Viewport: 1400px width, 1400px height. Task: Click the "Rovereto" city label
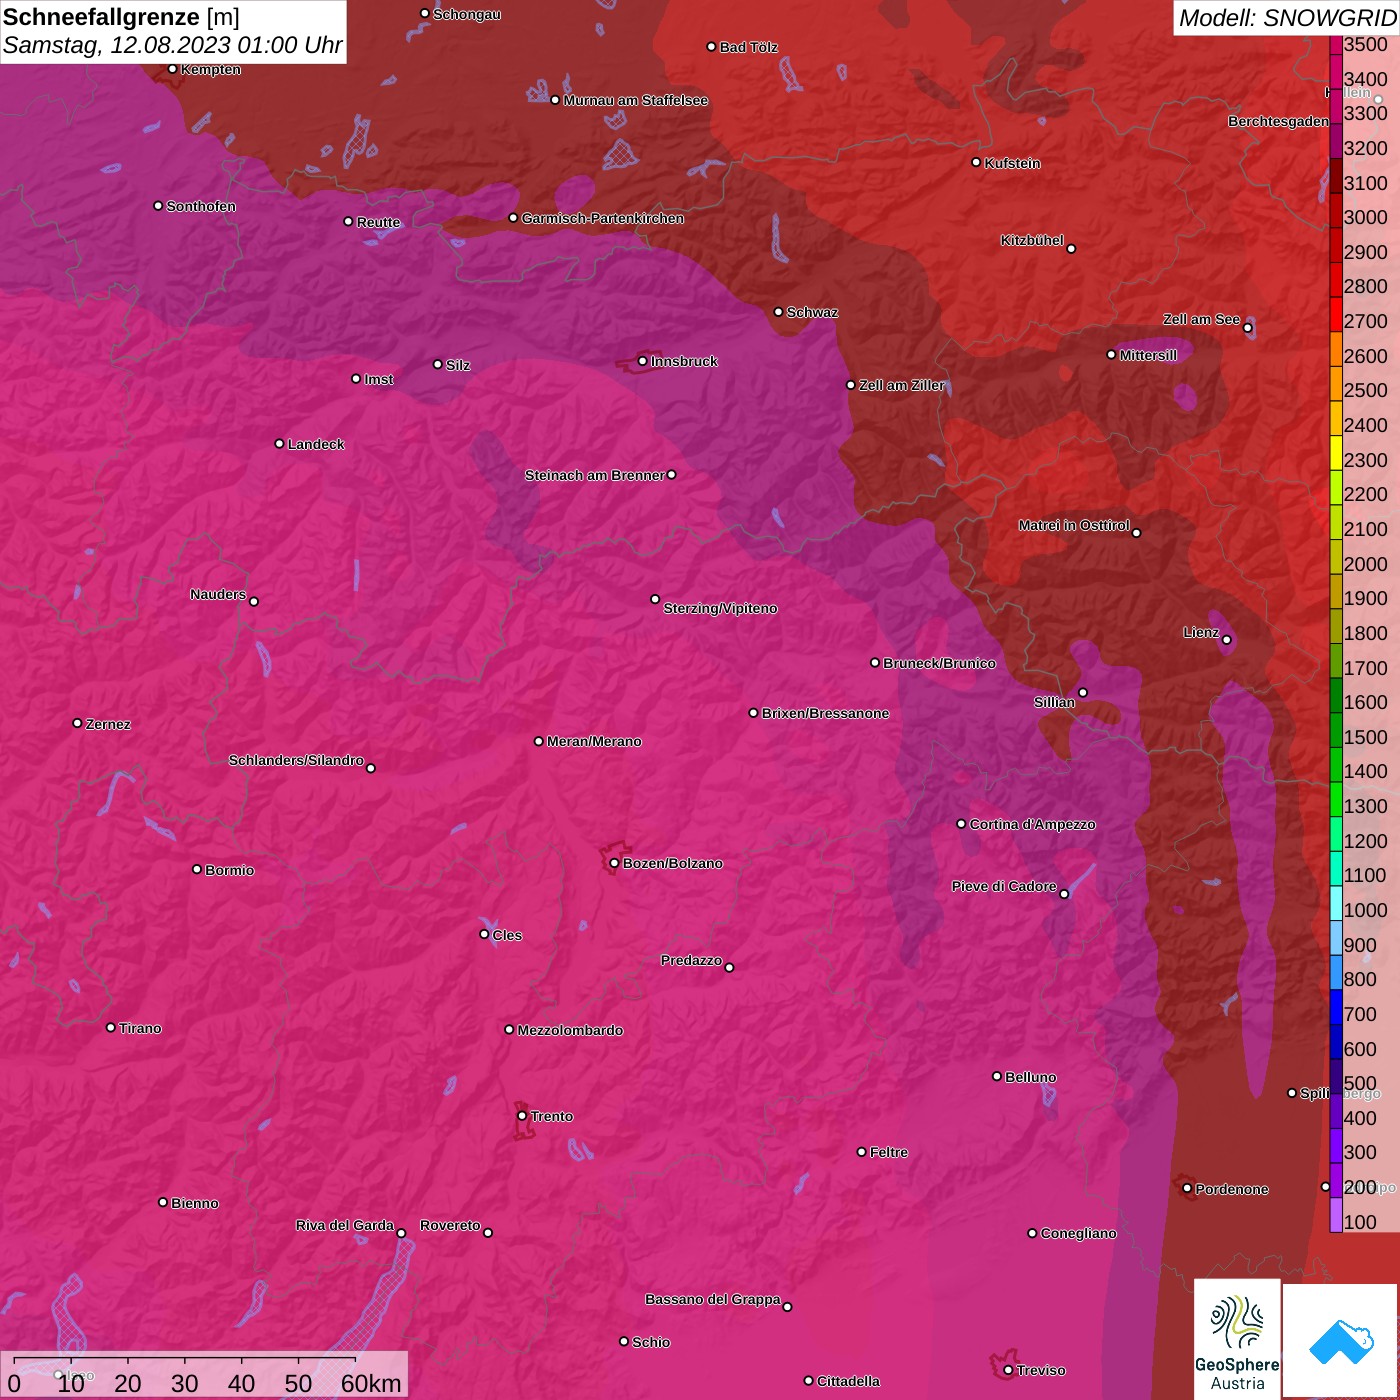(x=450, y=1225)
